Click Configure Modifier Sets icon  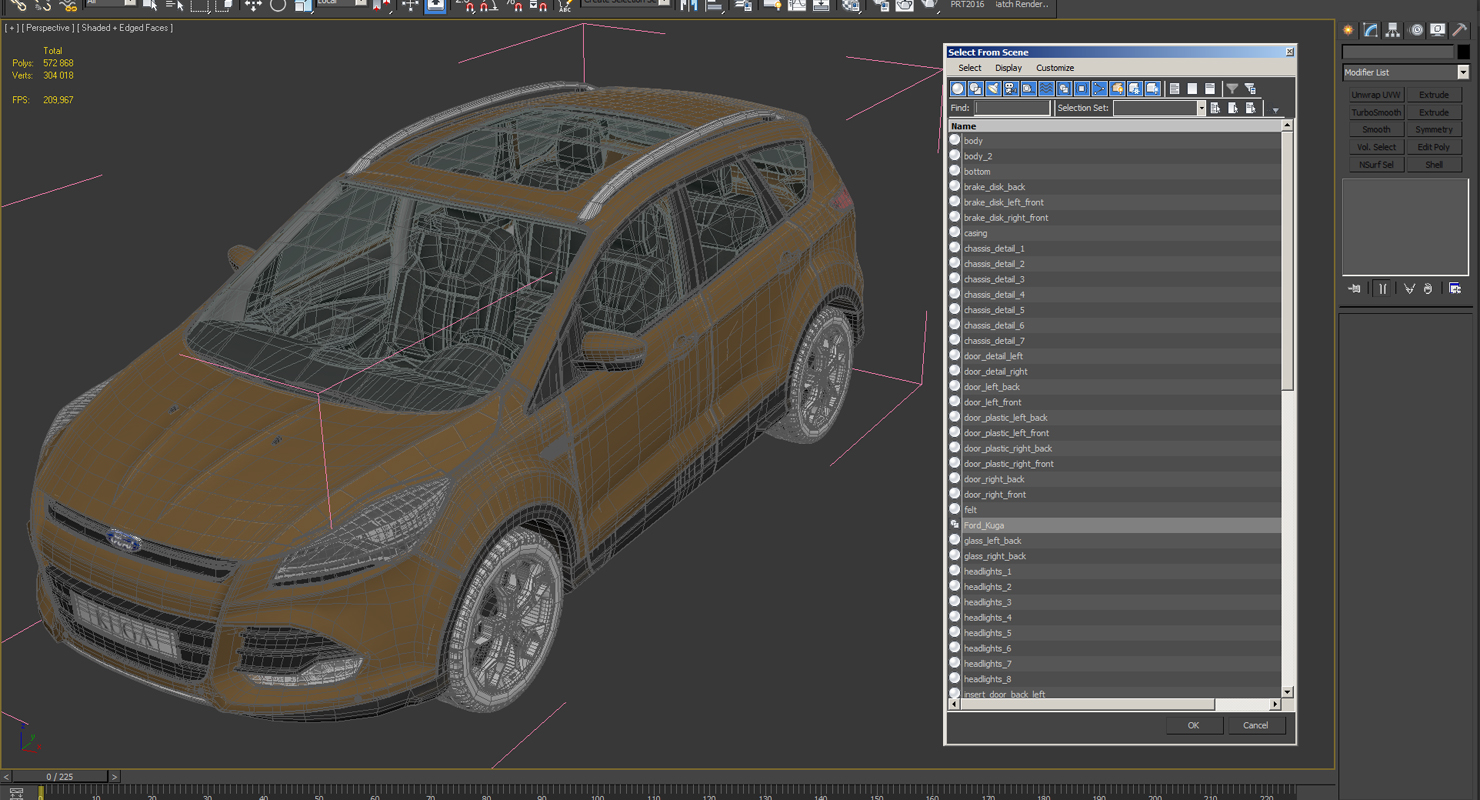(x=1455, y=289)
